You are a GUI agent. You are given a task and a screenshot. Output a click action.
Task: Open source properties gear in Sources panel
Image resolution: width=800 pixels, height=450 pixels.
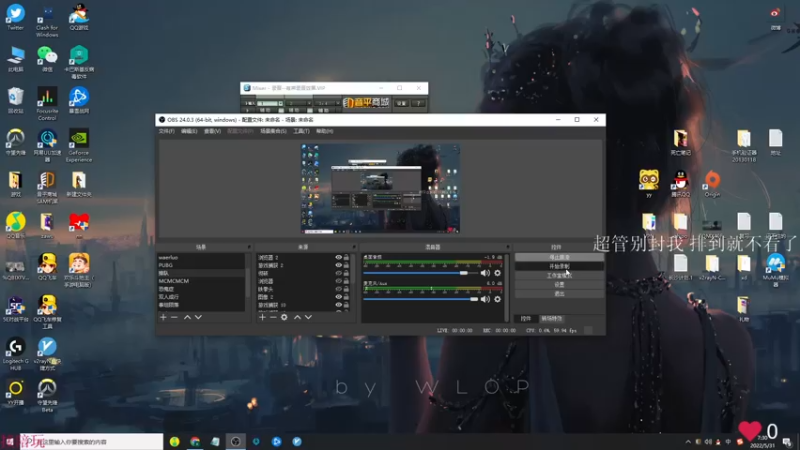tap(284, 317)
